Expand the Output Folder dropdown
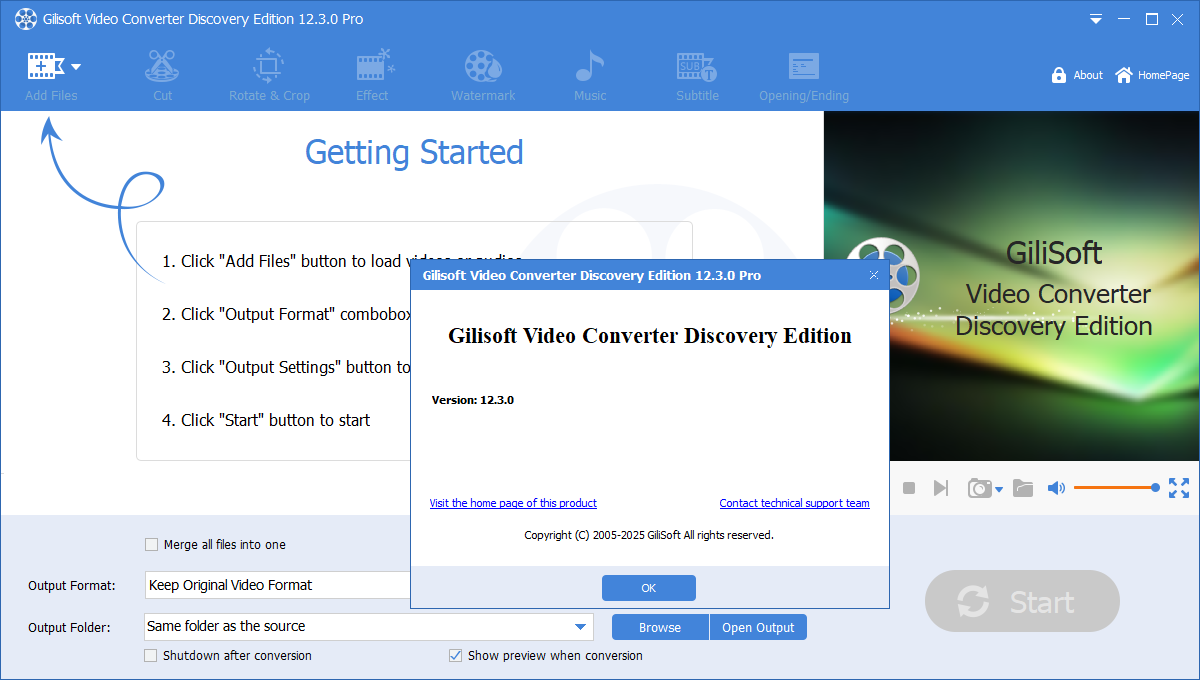Image resolution: width=1200 pixels, height=680 pixels. point(580,627)
